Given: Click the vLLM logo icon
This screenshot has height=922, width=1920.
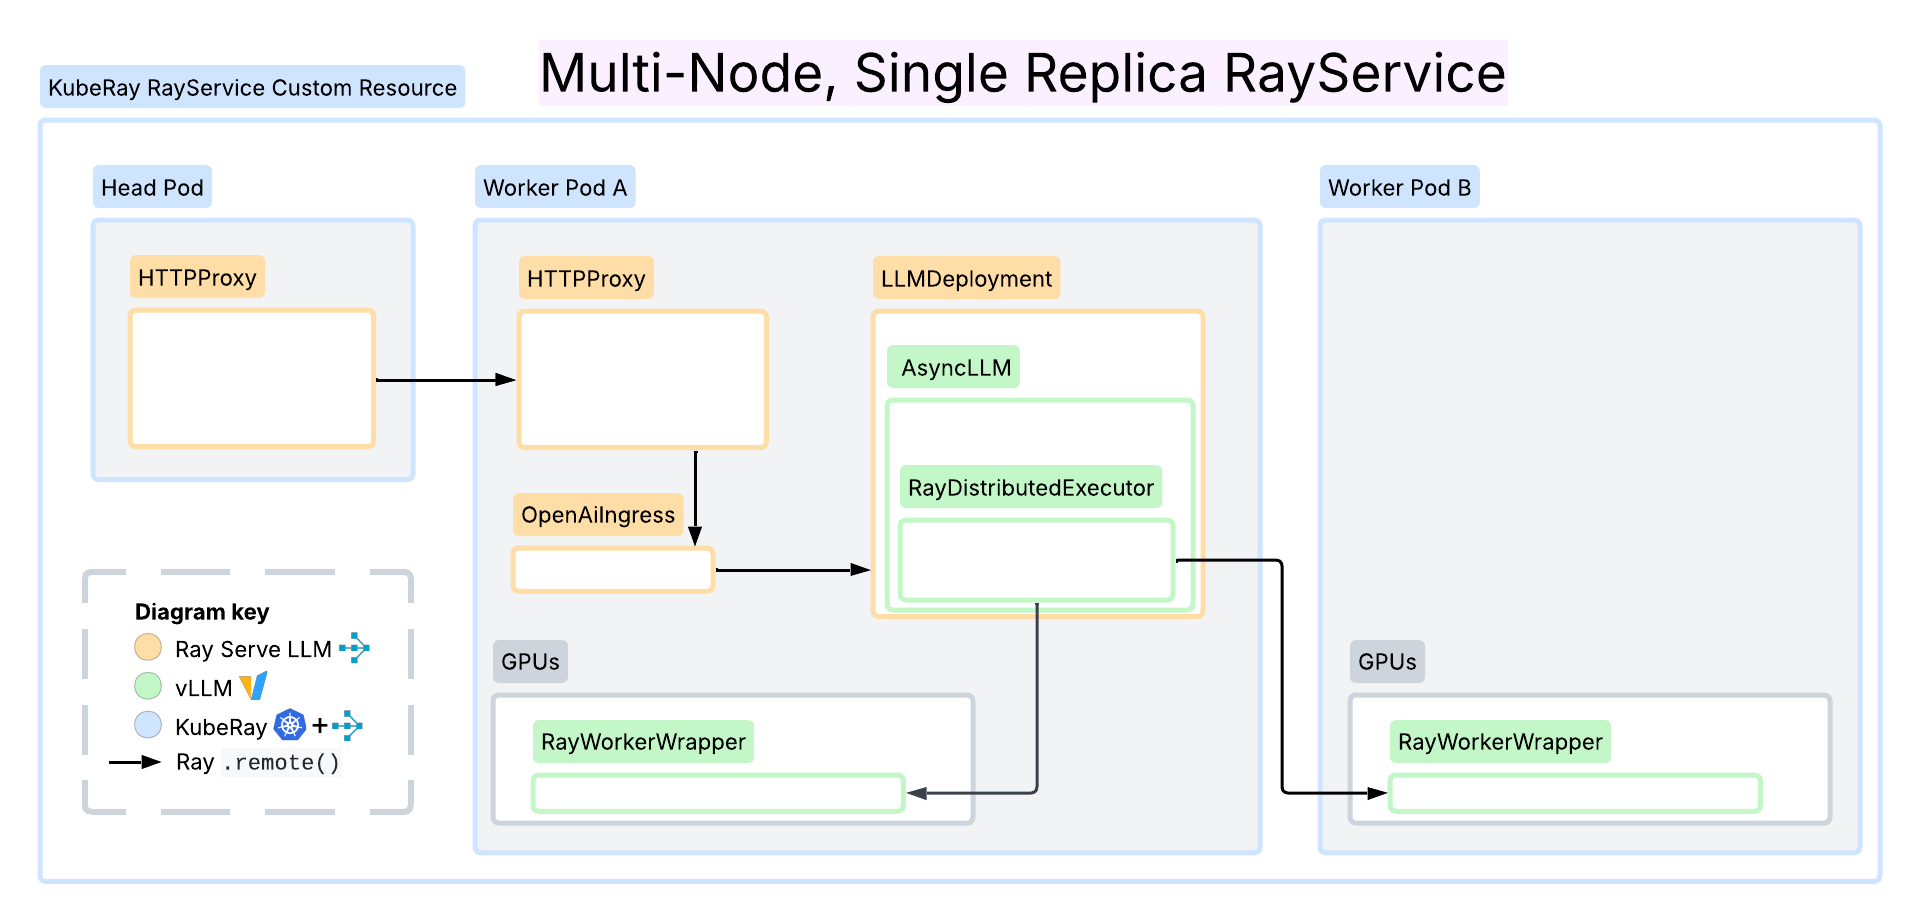Looking at the screenshot, I should (254, 686).
